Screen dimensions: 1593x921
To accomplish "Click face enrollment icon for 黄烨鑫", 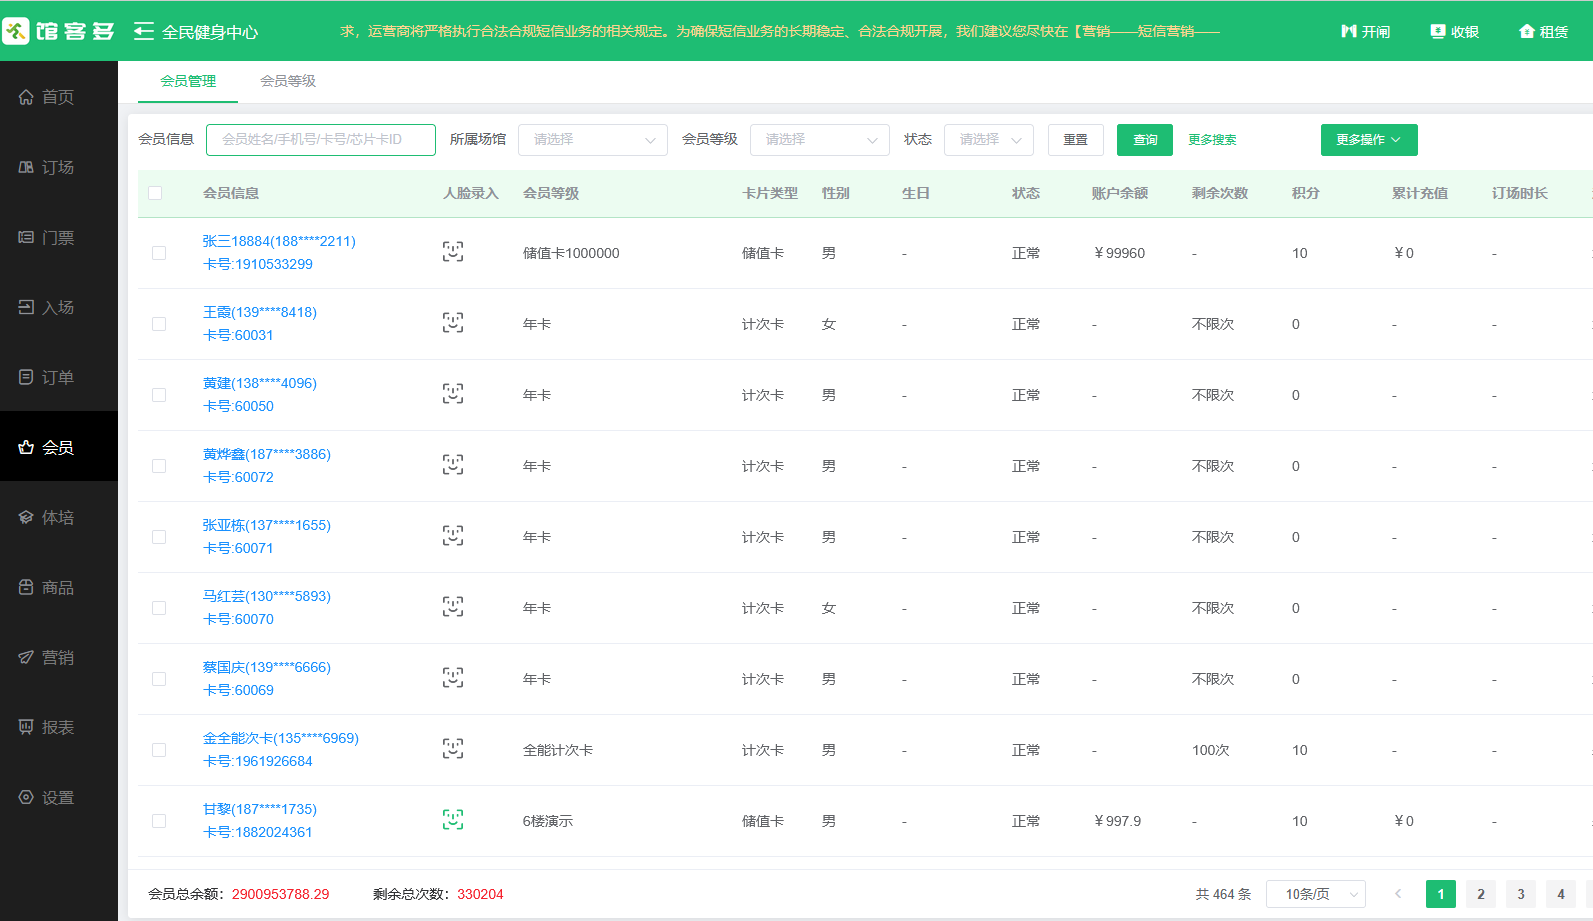I will point(453,465).
